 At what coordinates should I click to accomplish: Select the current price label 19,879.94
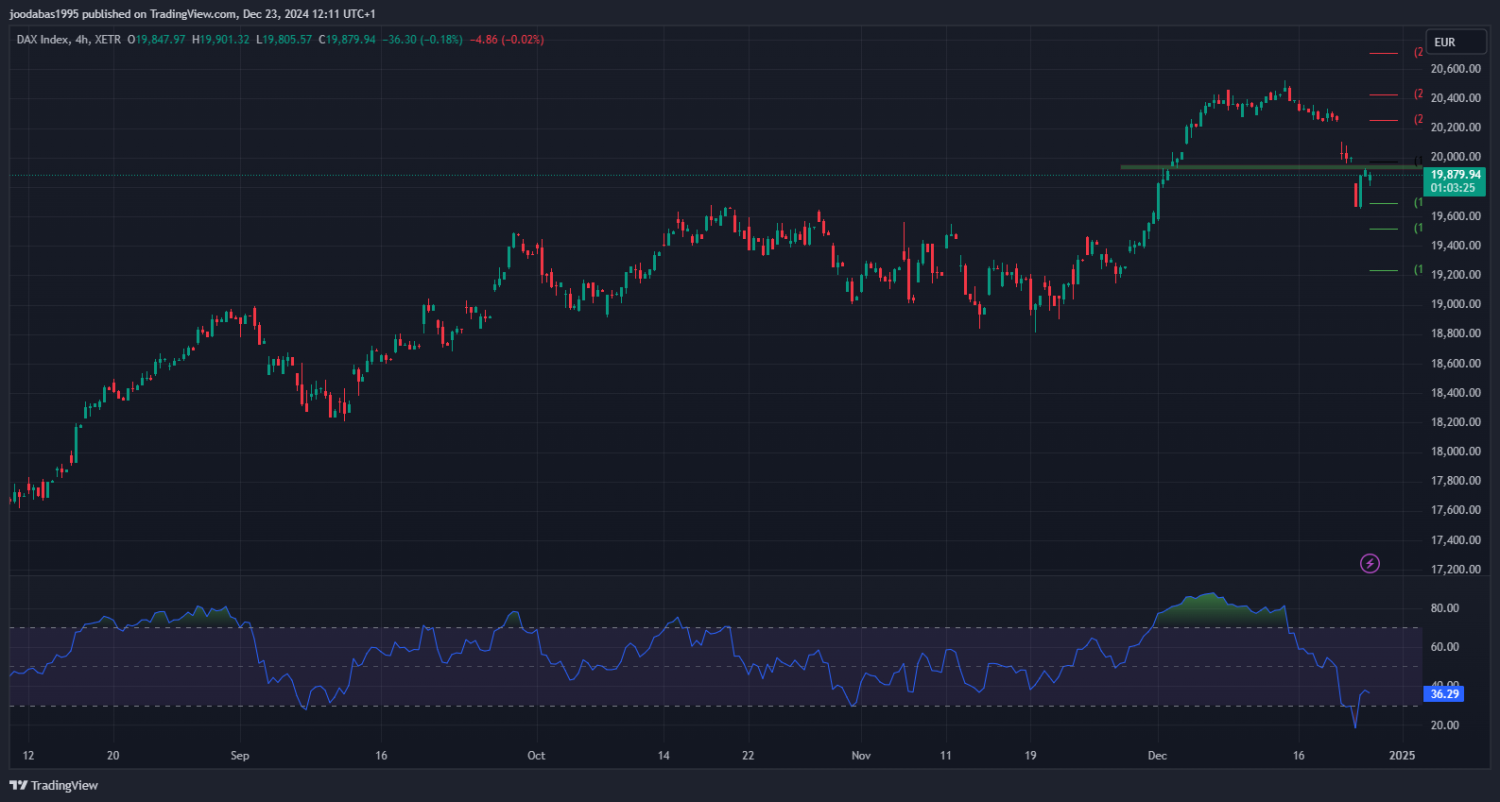[1455, 174]
